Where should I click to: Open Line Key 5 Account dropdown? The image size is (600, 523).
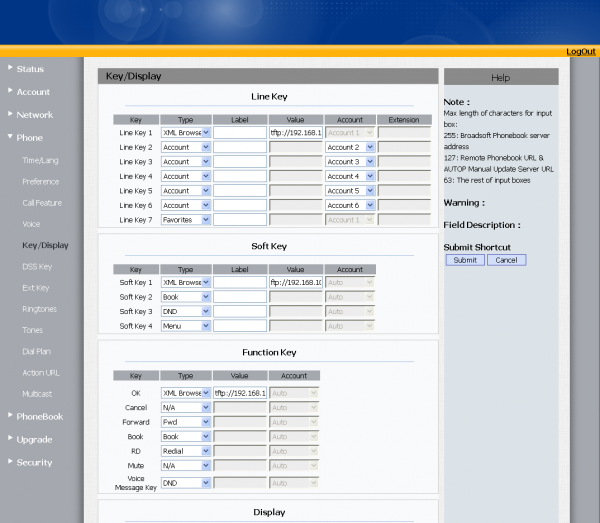(350, 191)
